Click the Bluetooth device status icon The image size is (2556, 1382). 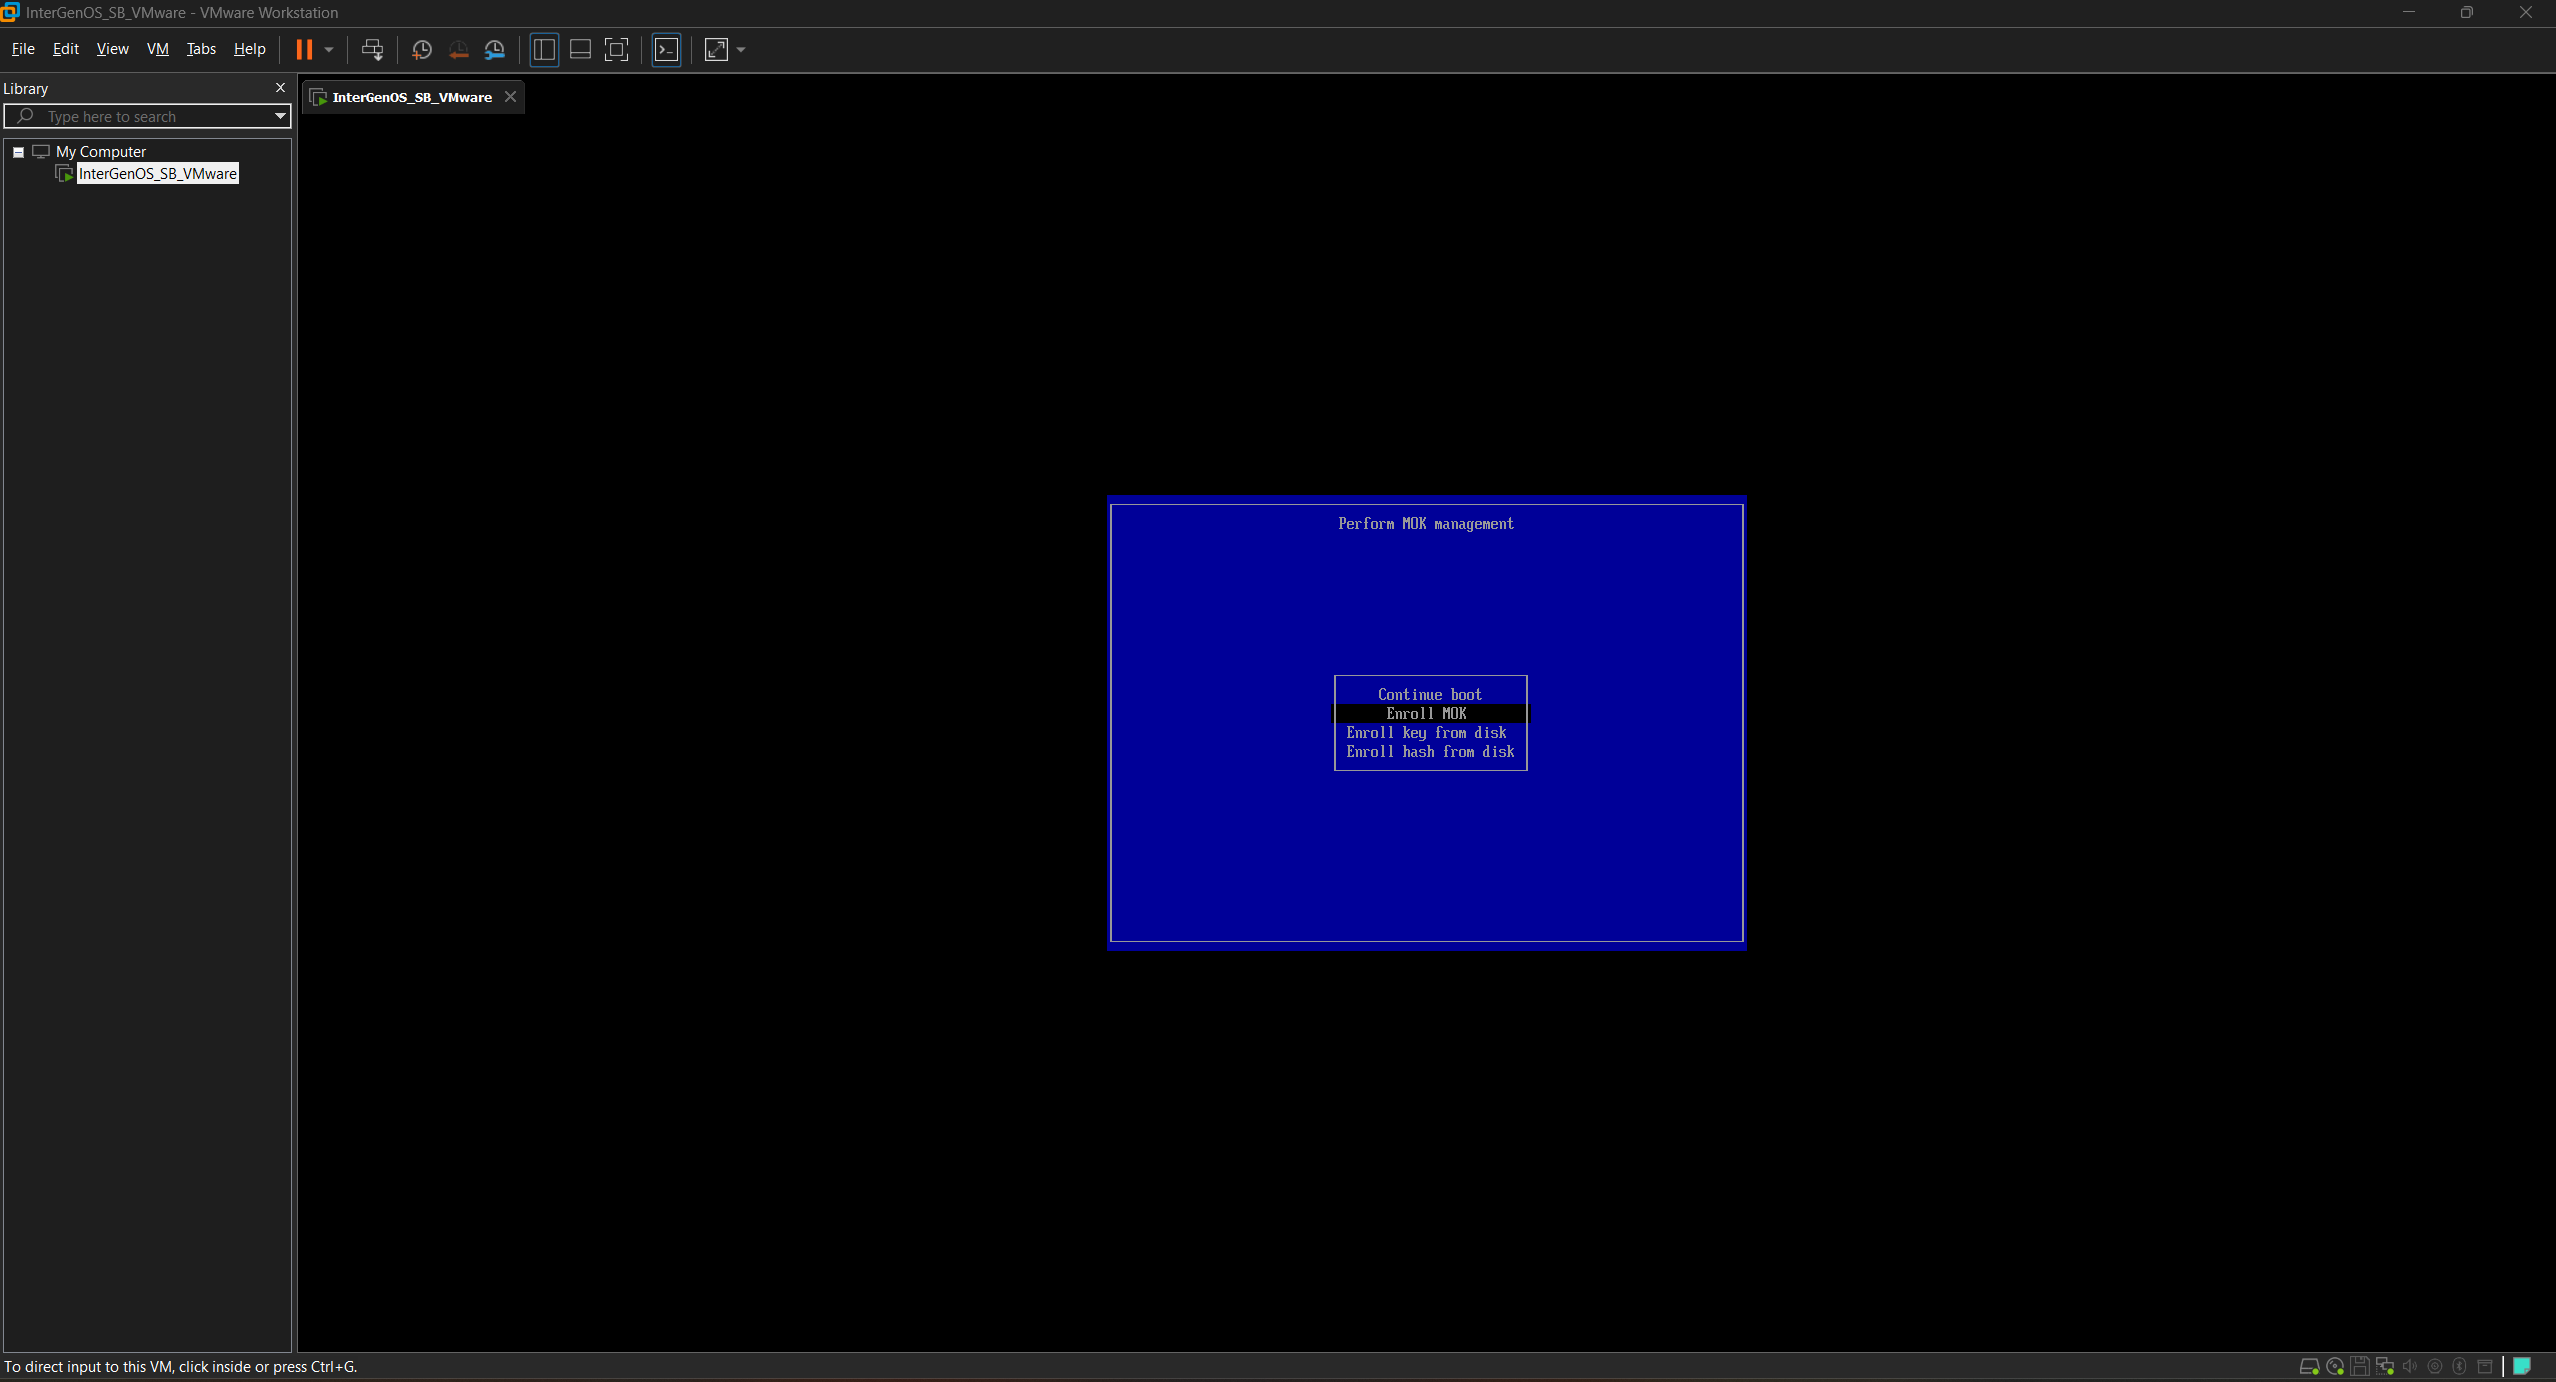[2460, 1366]
